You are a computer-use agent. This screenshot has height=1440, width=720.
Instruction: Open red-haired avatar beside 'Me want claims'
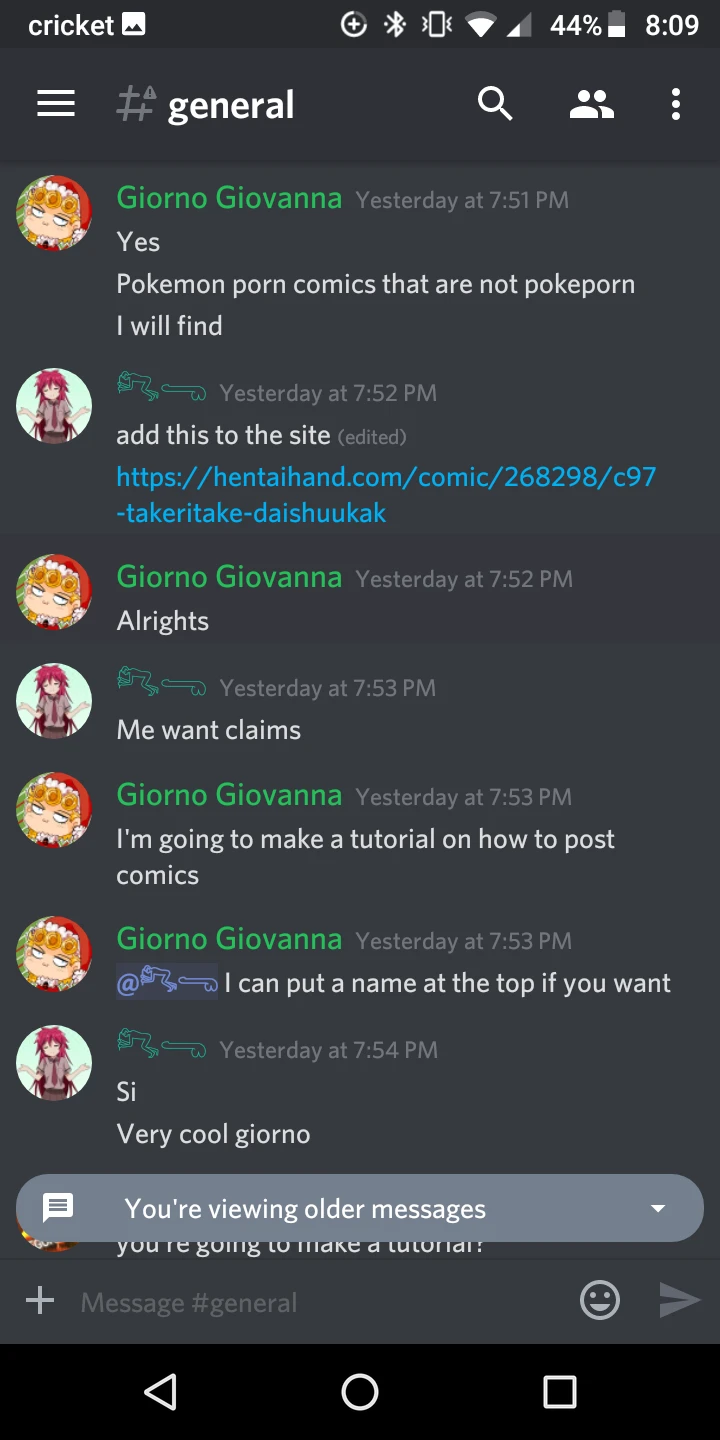click(x=54, y=701)
